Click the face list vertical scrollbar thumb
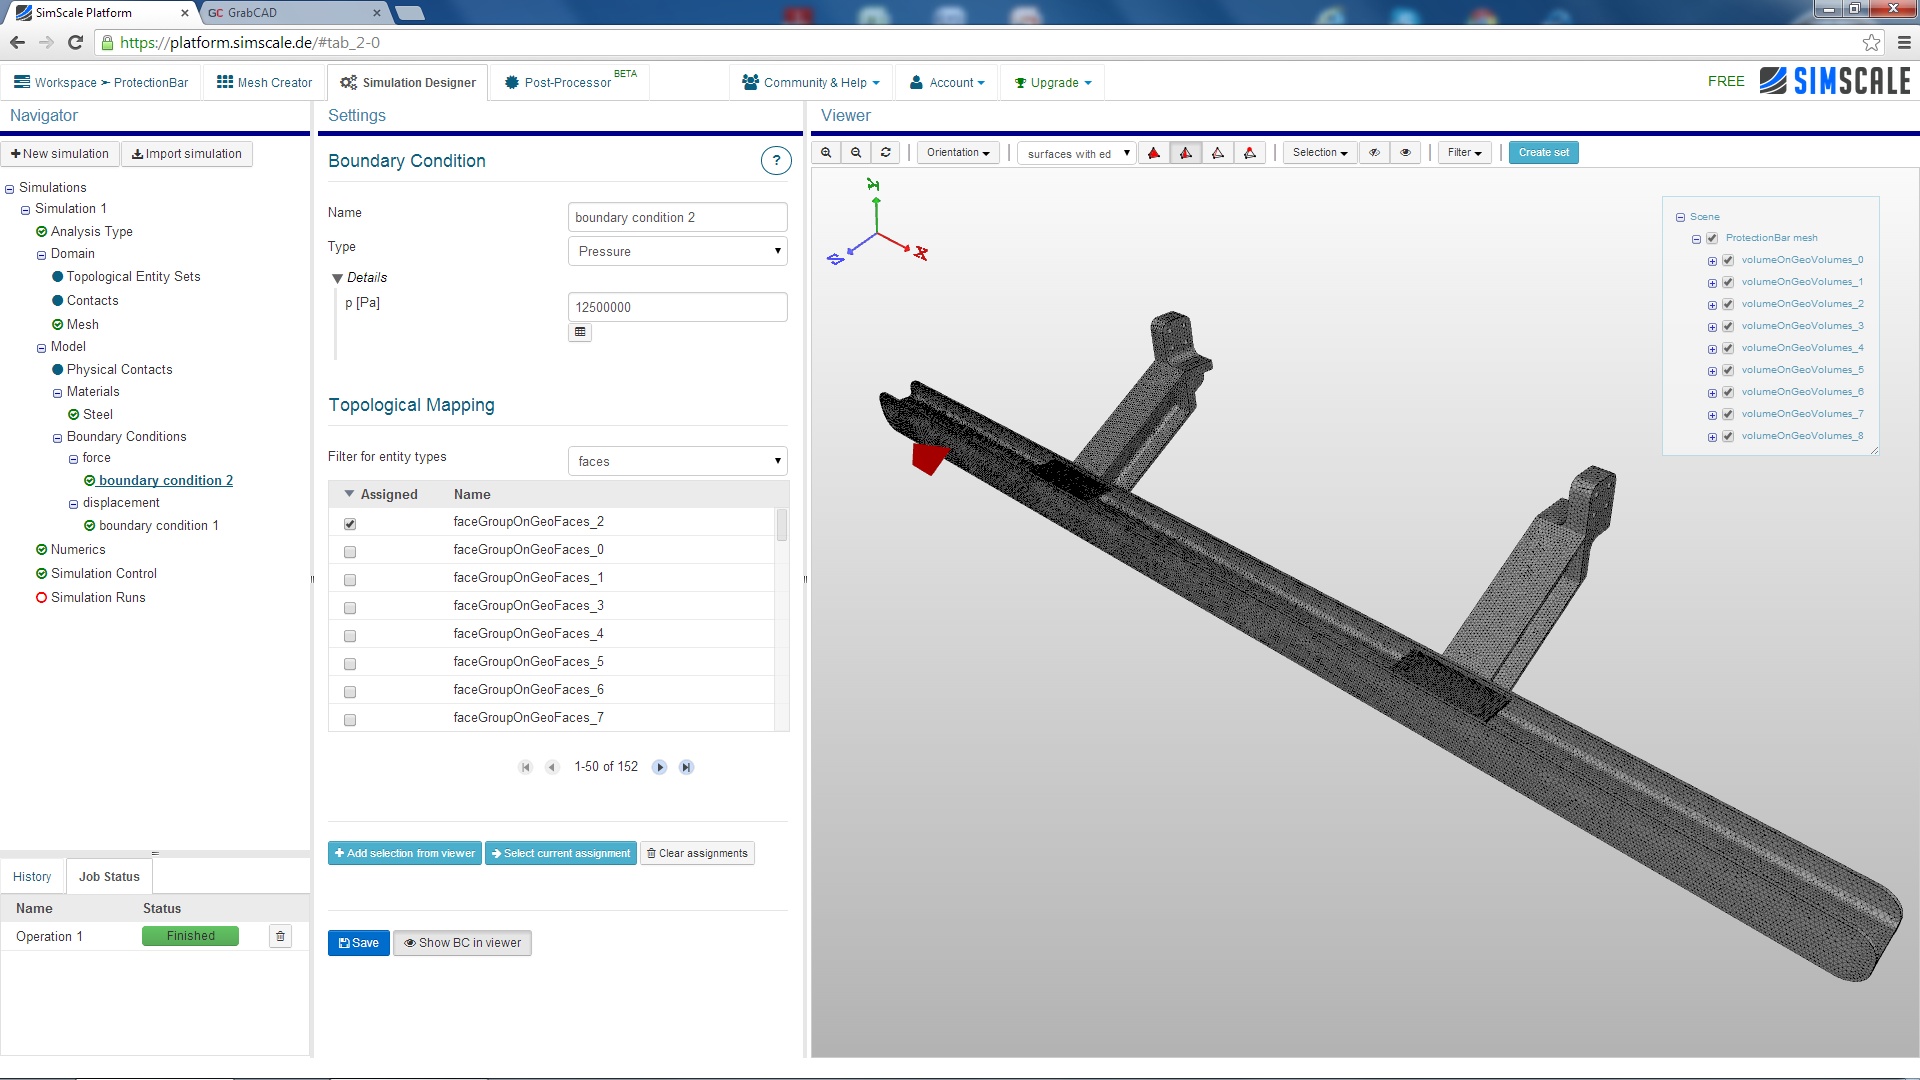Screen dimensions: 1920x1080 [782, 525]
